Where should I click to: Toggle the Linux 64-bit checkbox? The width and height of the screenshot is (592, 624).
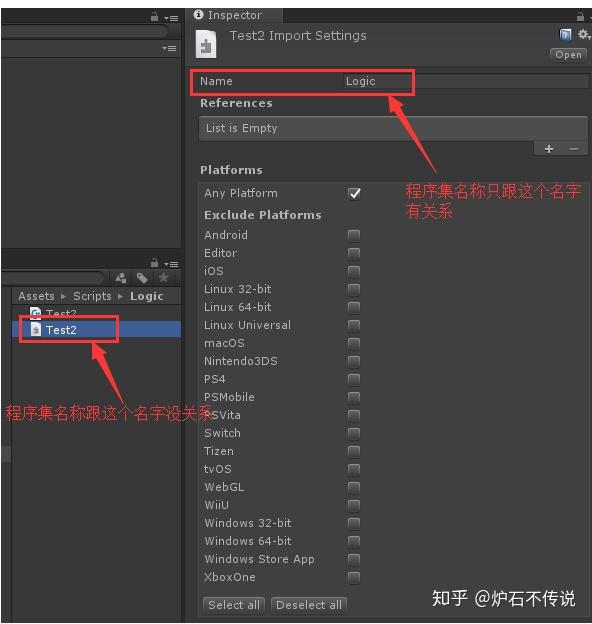tap(354, 307)
